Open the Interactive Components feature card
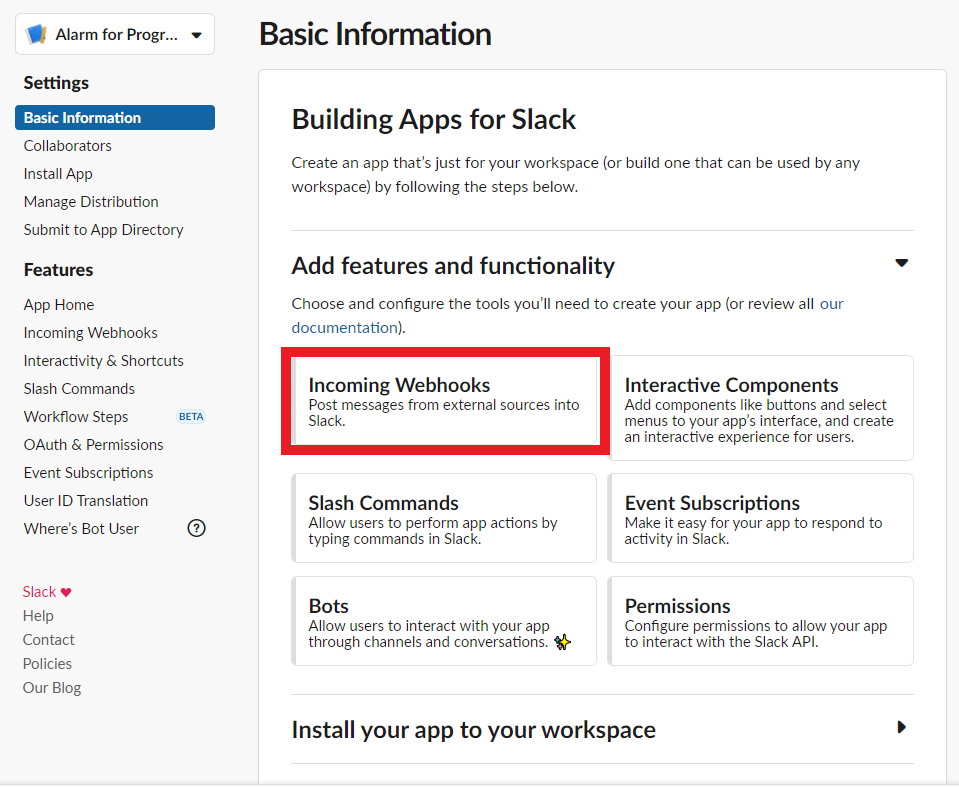 761,408
